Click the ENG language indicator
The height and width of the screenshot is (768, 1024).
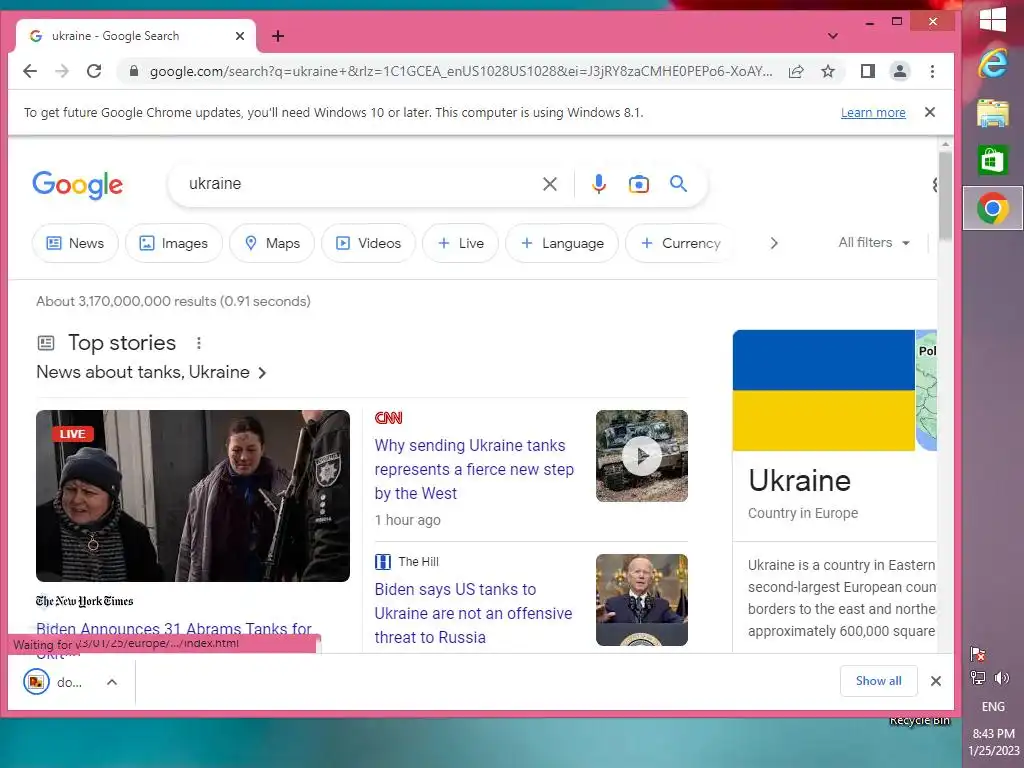(993, 707)
